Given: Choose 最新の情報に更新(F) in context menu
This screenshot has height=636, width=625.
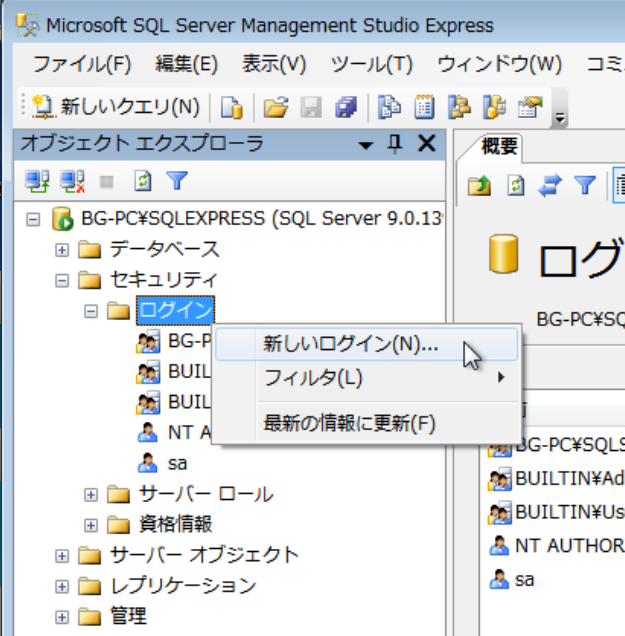Looking at the screenshot, I should click(367, 423).
